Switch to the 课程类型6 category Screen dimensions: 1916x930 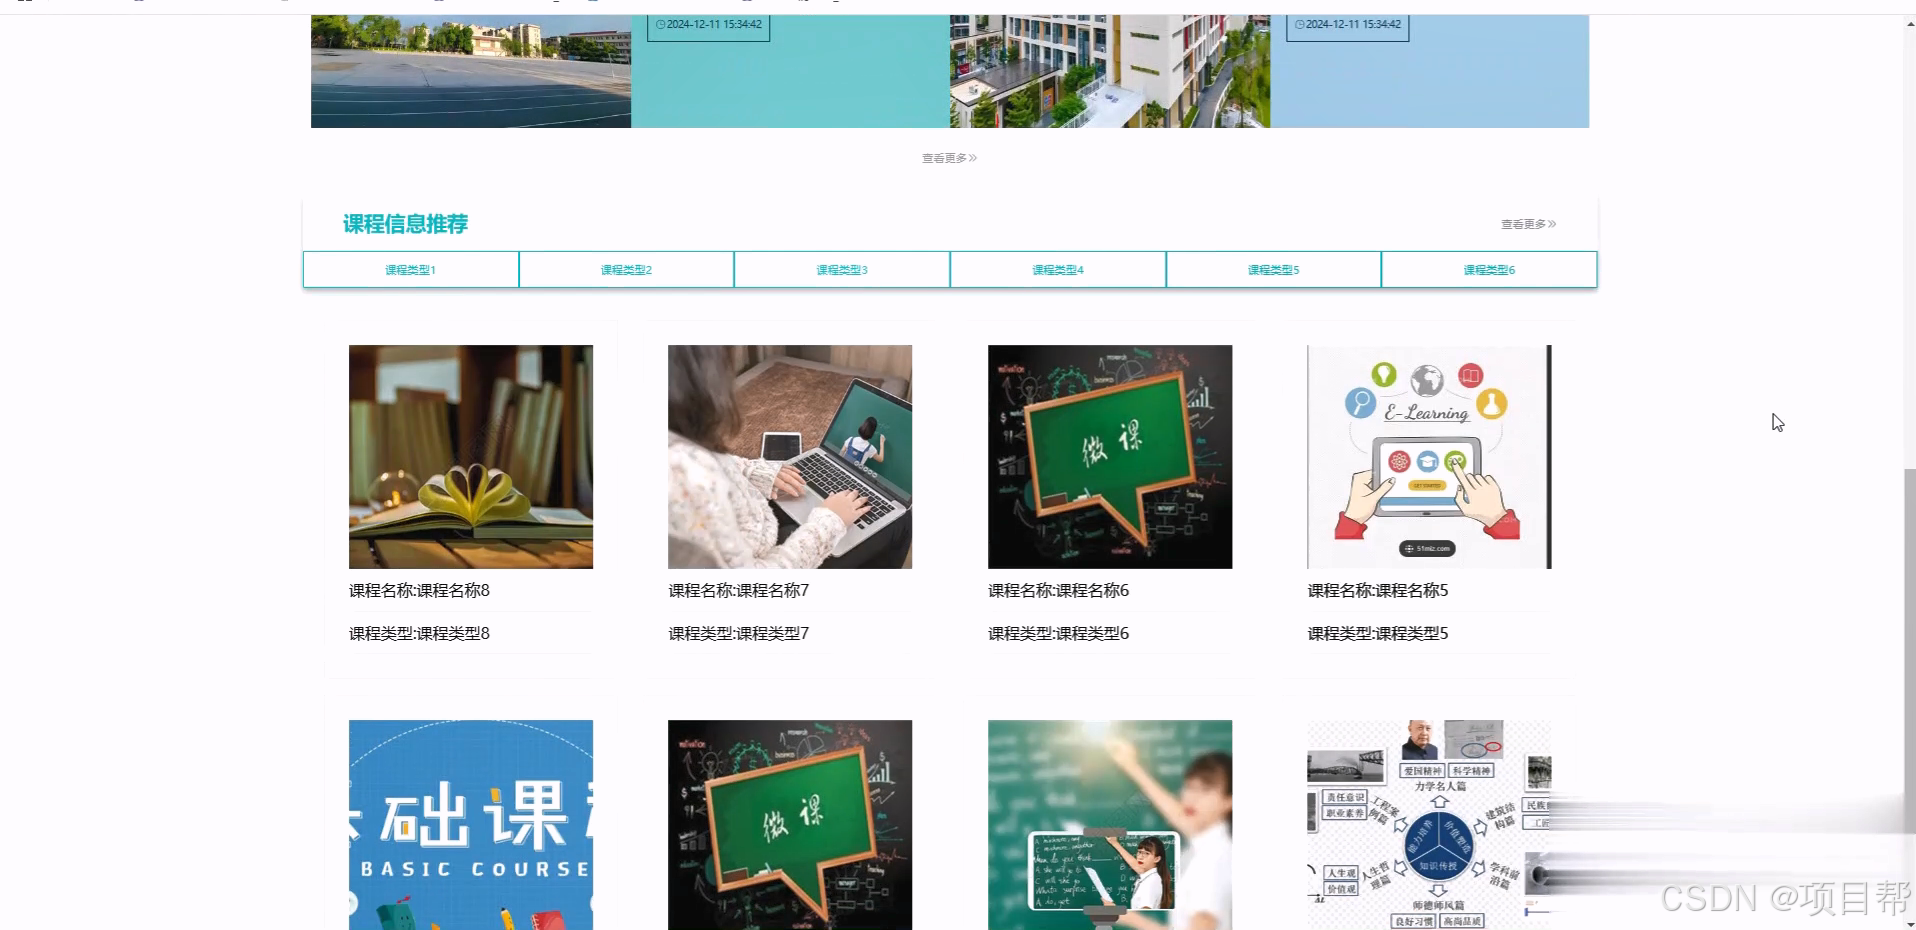coord(1488,269)
